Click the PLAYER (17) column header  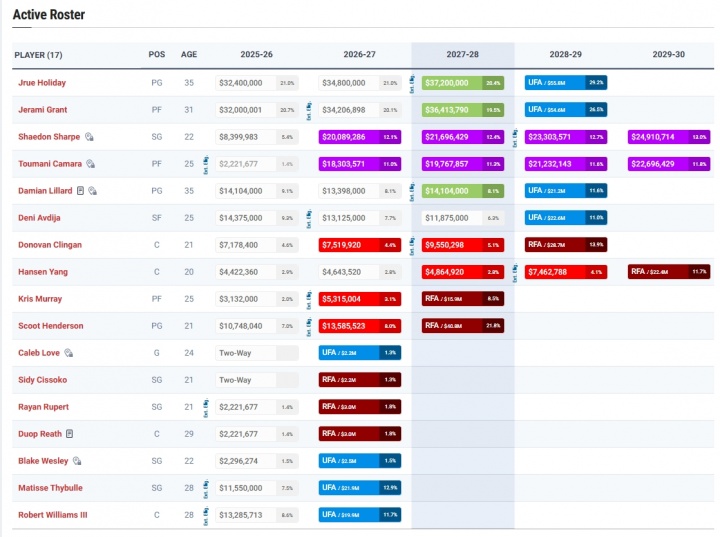pos(38,54)
